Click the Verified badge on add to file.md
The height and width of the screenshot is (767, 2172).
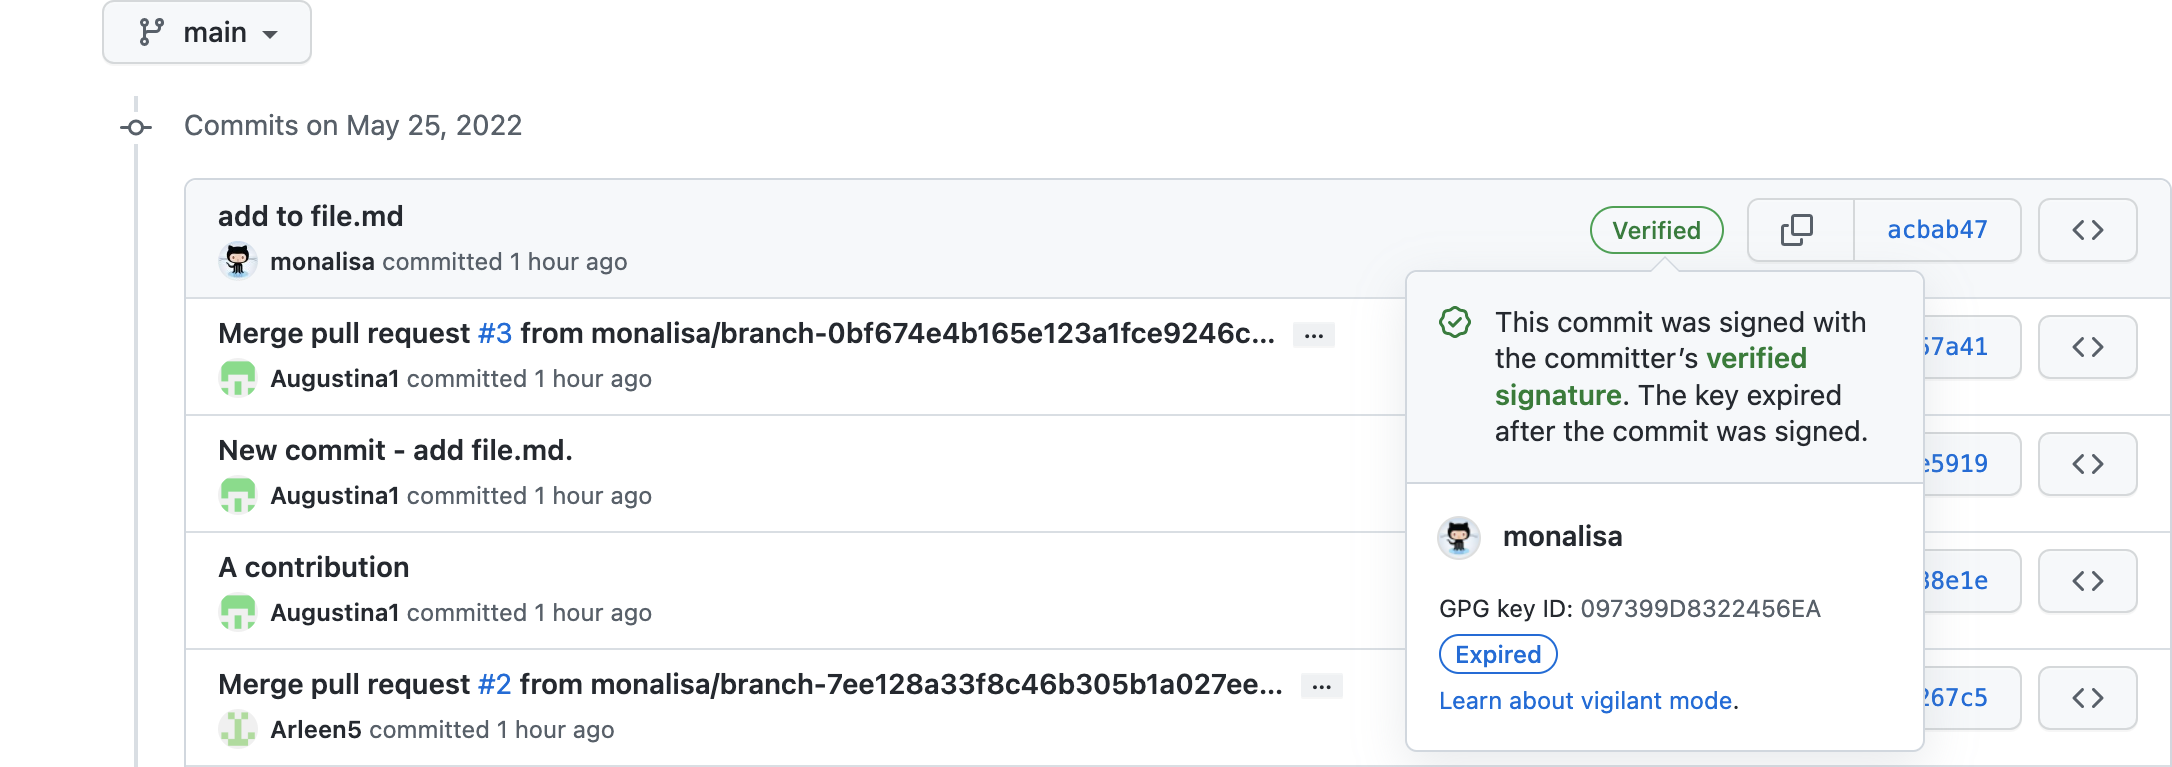pos(1656,230)
